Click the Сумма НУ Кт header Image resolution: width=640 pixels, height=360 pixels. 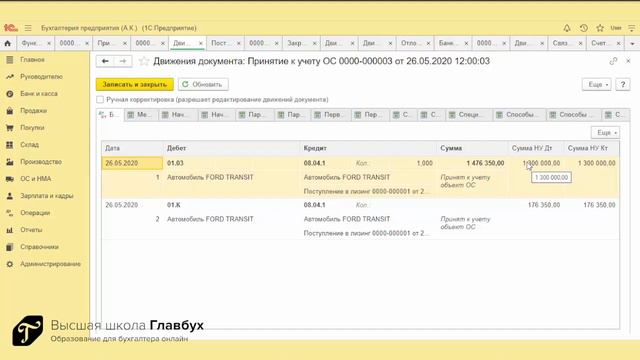pyautogui.click(x=591, y=148)
